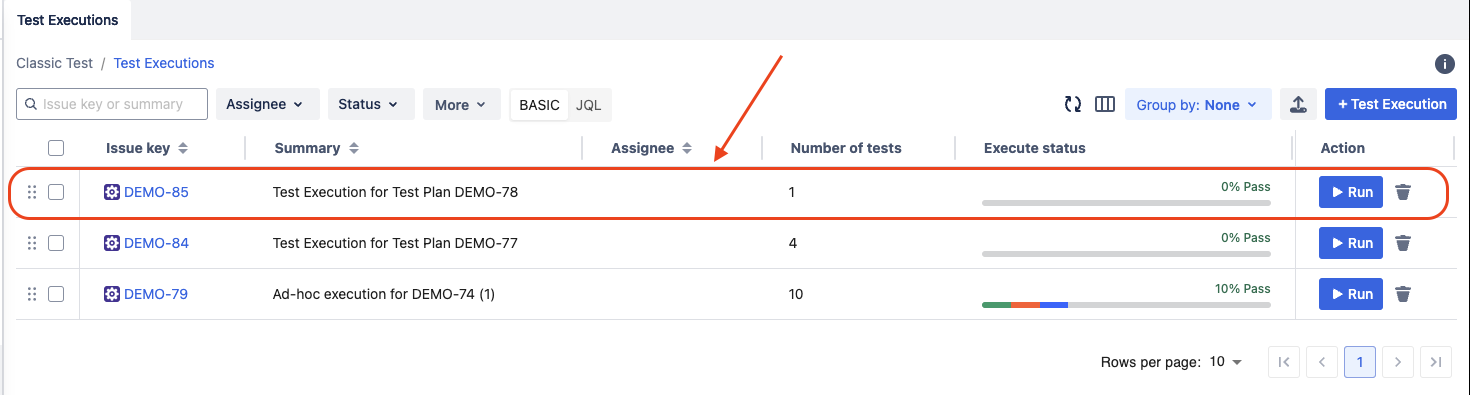Open the info icon at top right
Viewport: 1470px width, 395px height.
point(1445,64)
